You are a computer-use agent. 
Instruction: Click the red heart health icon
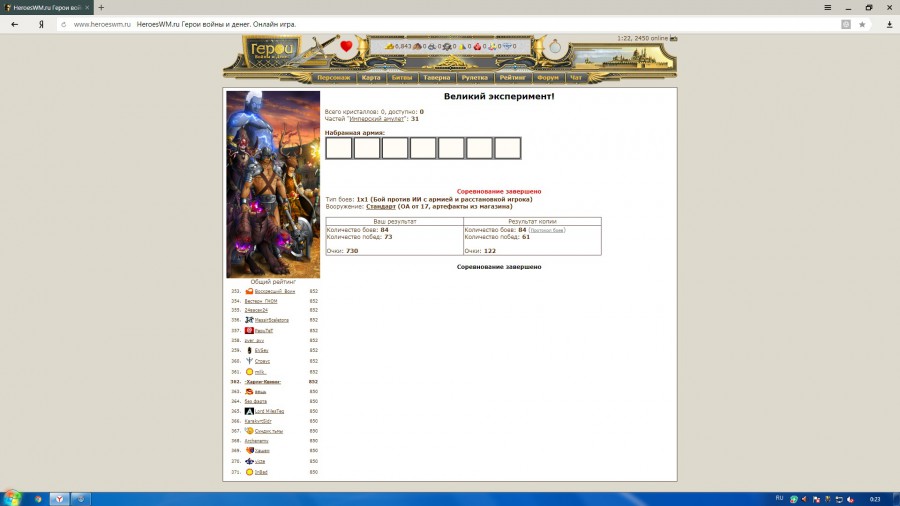346,46
